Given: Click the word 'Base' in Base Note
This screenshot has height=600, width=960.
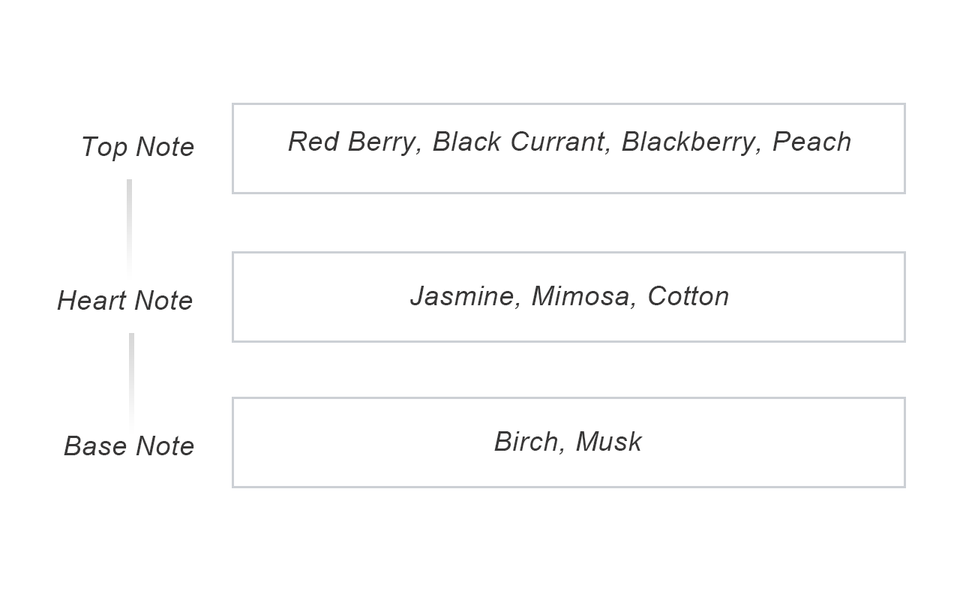Looking at the screenshot, I should [93, 446].
